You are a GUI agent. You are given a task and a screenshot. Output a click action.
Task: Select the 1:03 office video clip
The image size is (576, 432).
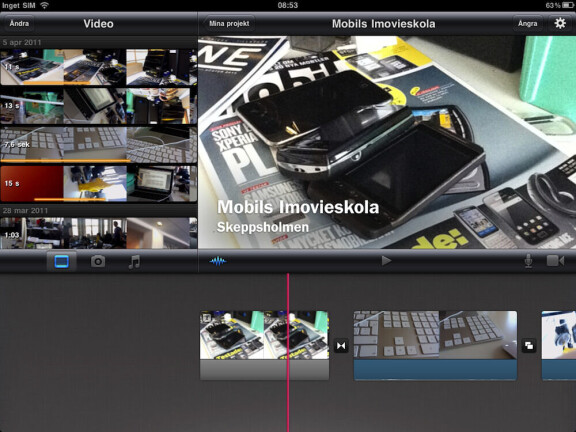98,233
